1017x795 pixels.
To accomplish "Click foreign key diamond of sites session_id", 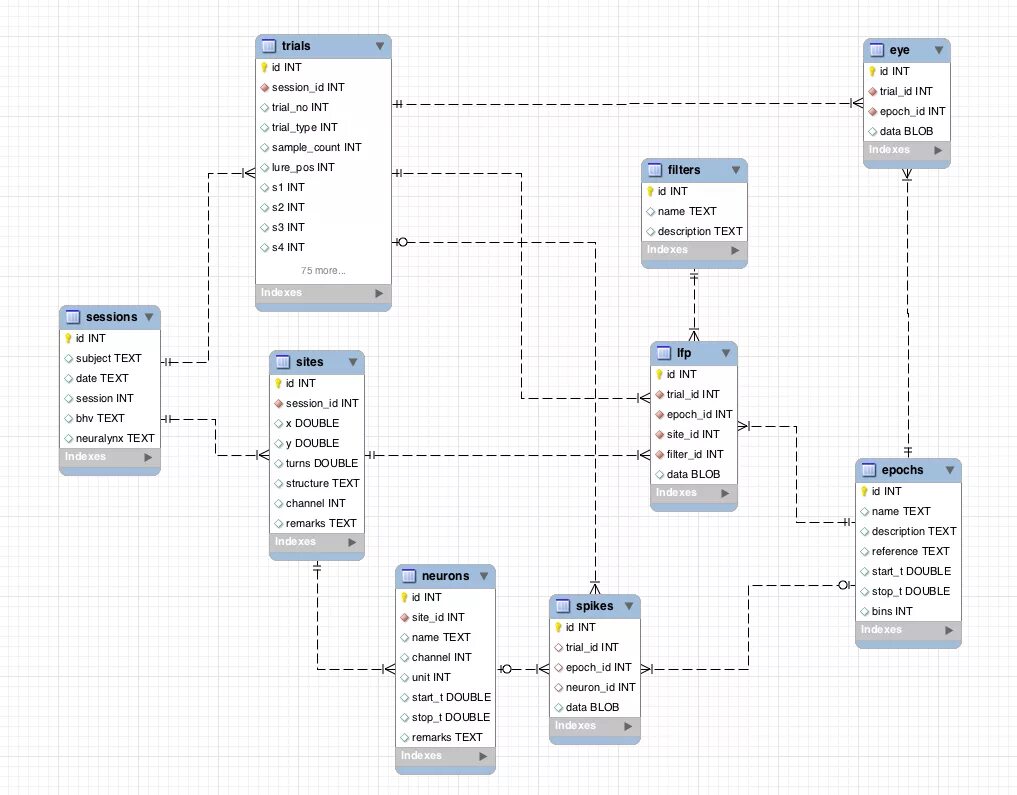I will pyautogui.click(x=278, y=403).
